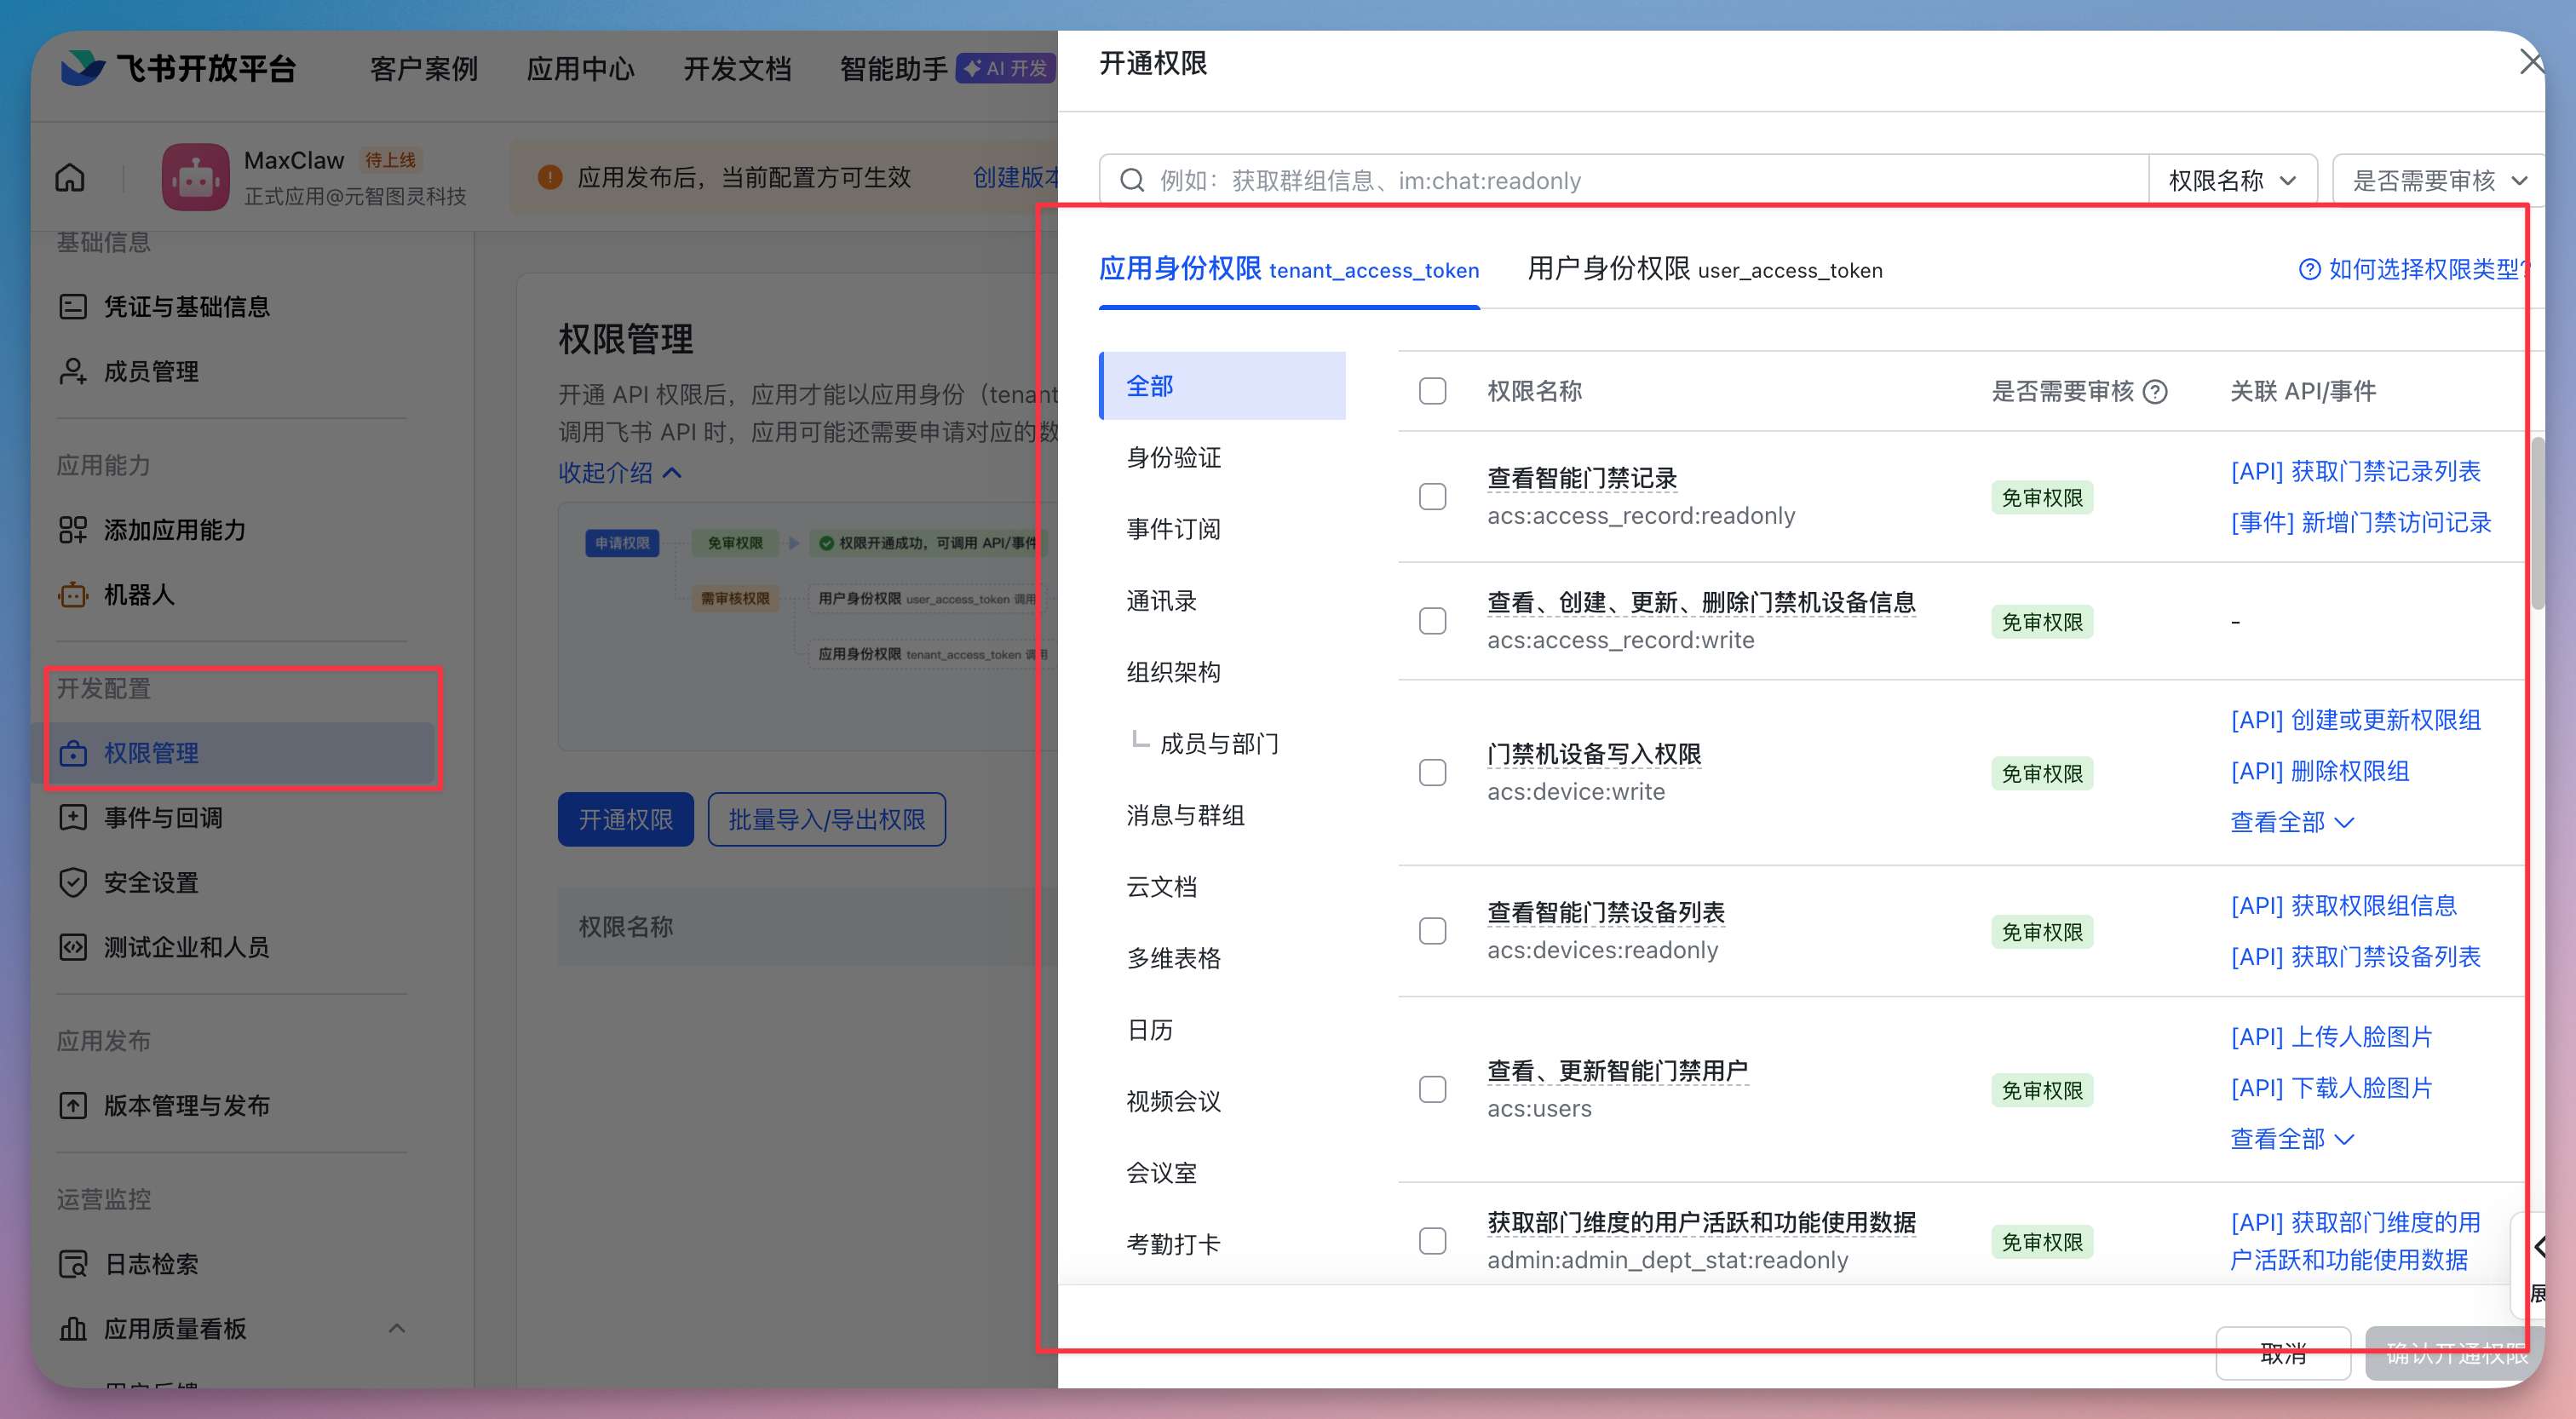Click the permission flow diagram thumbnail

click(808, 626)
